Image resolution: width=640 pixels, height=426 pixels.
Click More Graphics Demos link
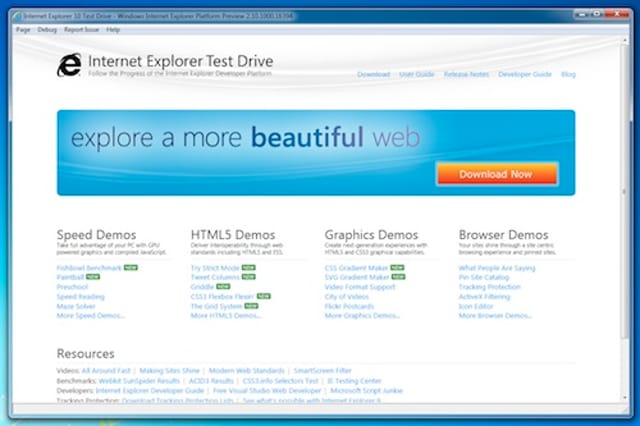click(362, 316)
